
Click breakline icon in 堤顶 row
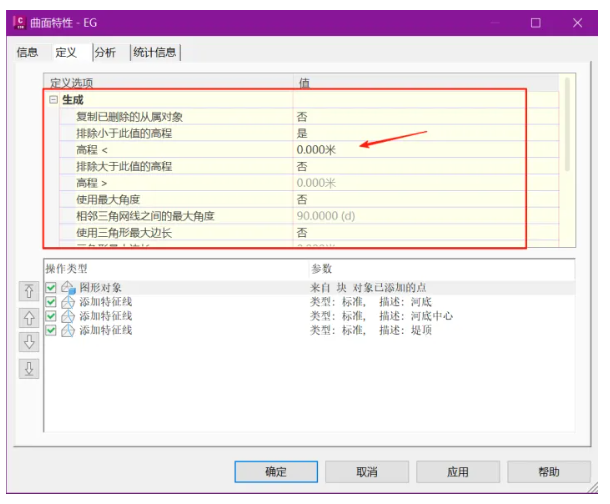(x=68, y=331)
